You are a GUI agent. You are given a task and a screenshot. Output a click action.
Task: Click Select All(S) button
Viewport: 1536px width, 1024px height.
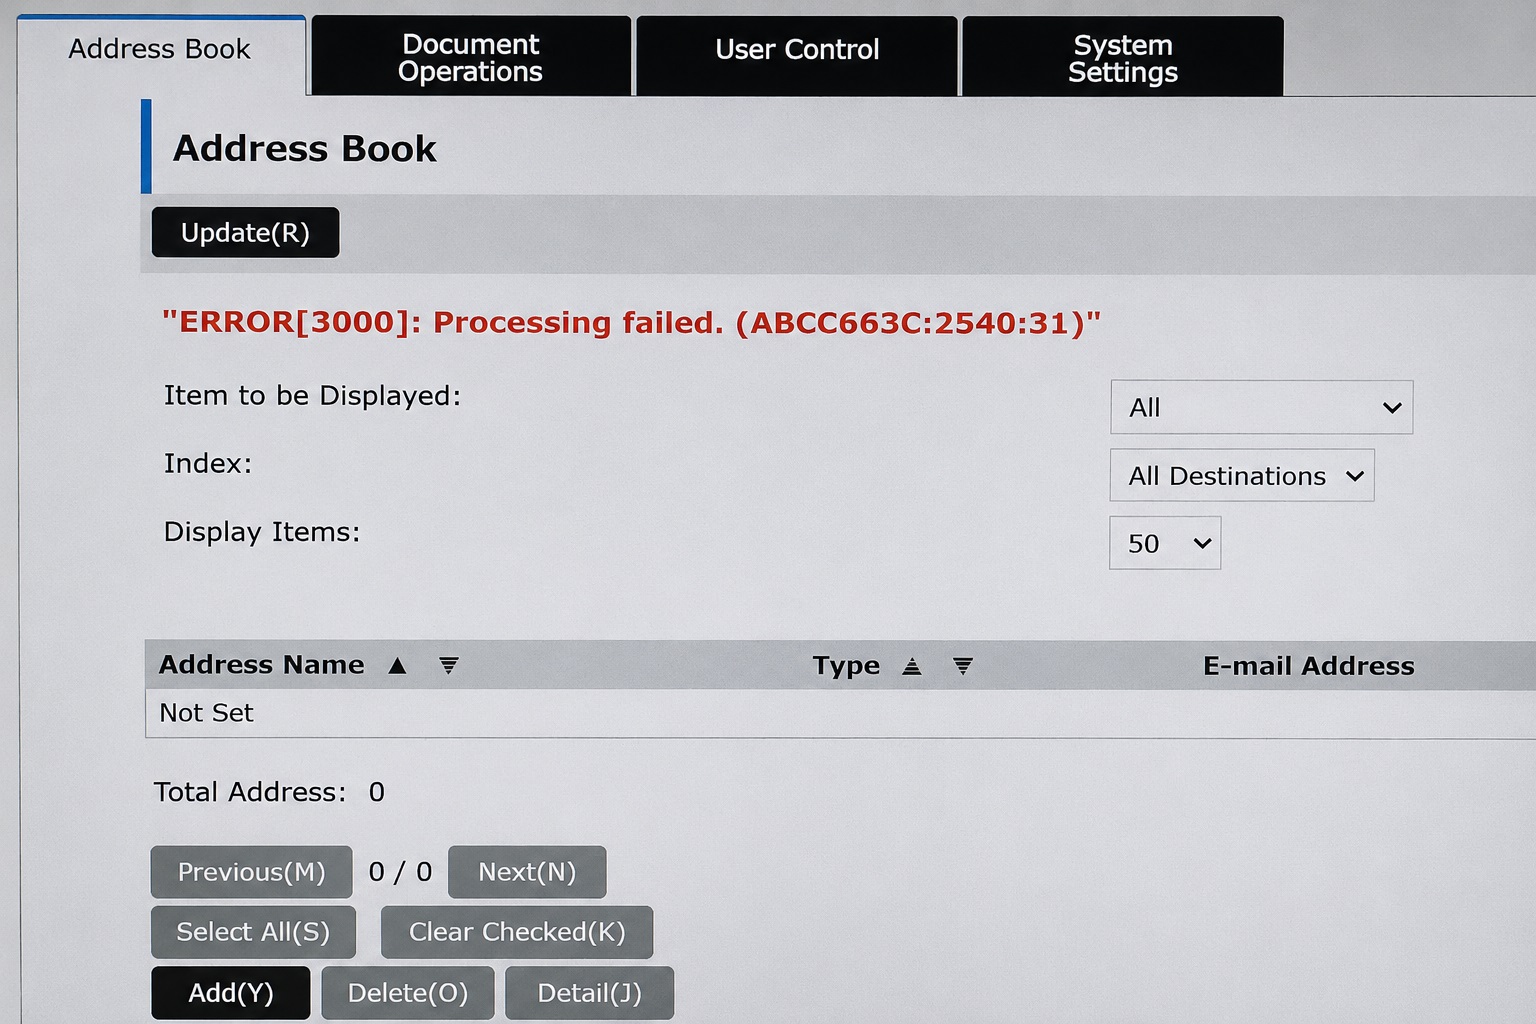point(253,932)
